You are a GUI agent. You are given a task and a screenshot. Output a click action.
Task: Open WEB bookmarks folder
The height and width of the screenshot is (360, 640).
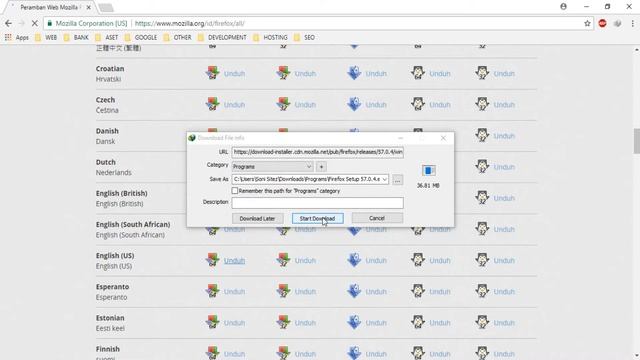click(x=46, y=37)
